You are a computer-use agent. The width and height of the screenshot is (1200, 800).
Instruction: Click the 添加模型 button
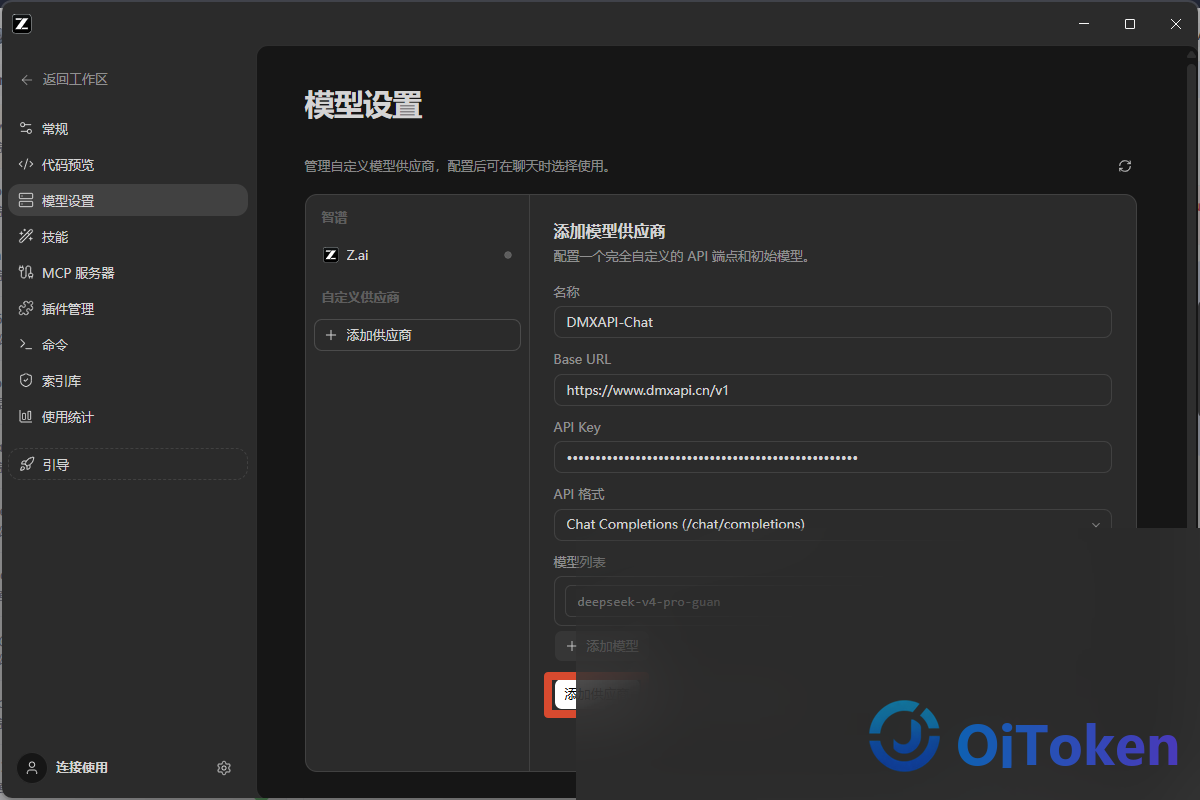pyautogui.click(x=602, y=646)
